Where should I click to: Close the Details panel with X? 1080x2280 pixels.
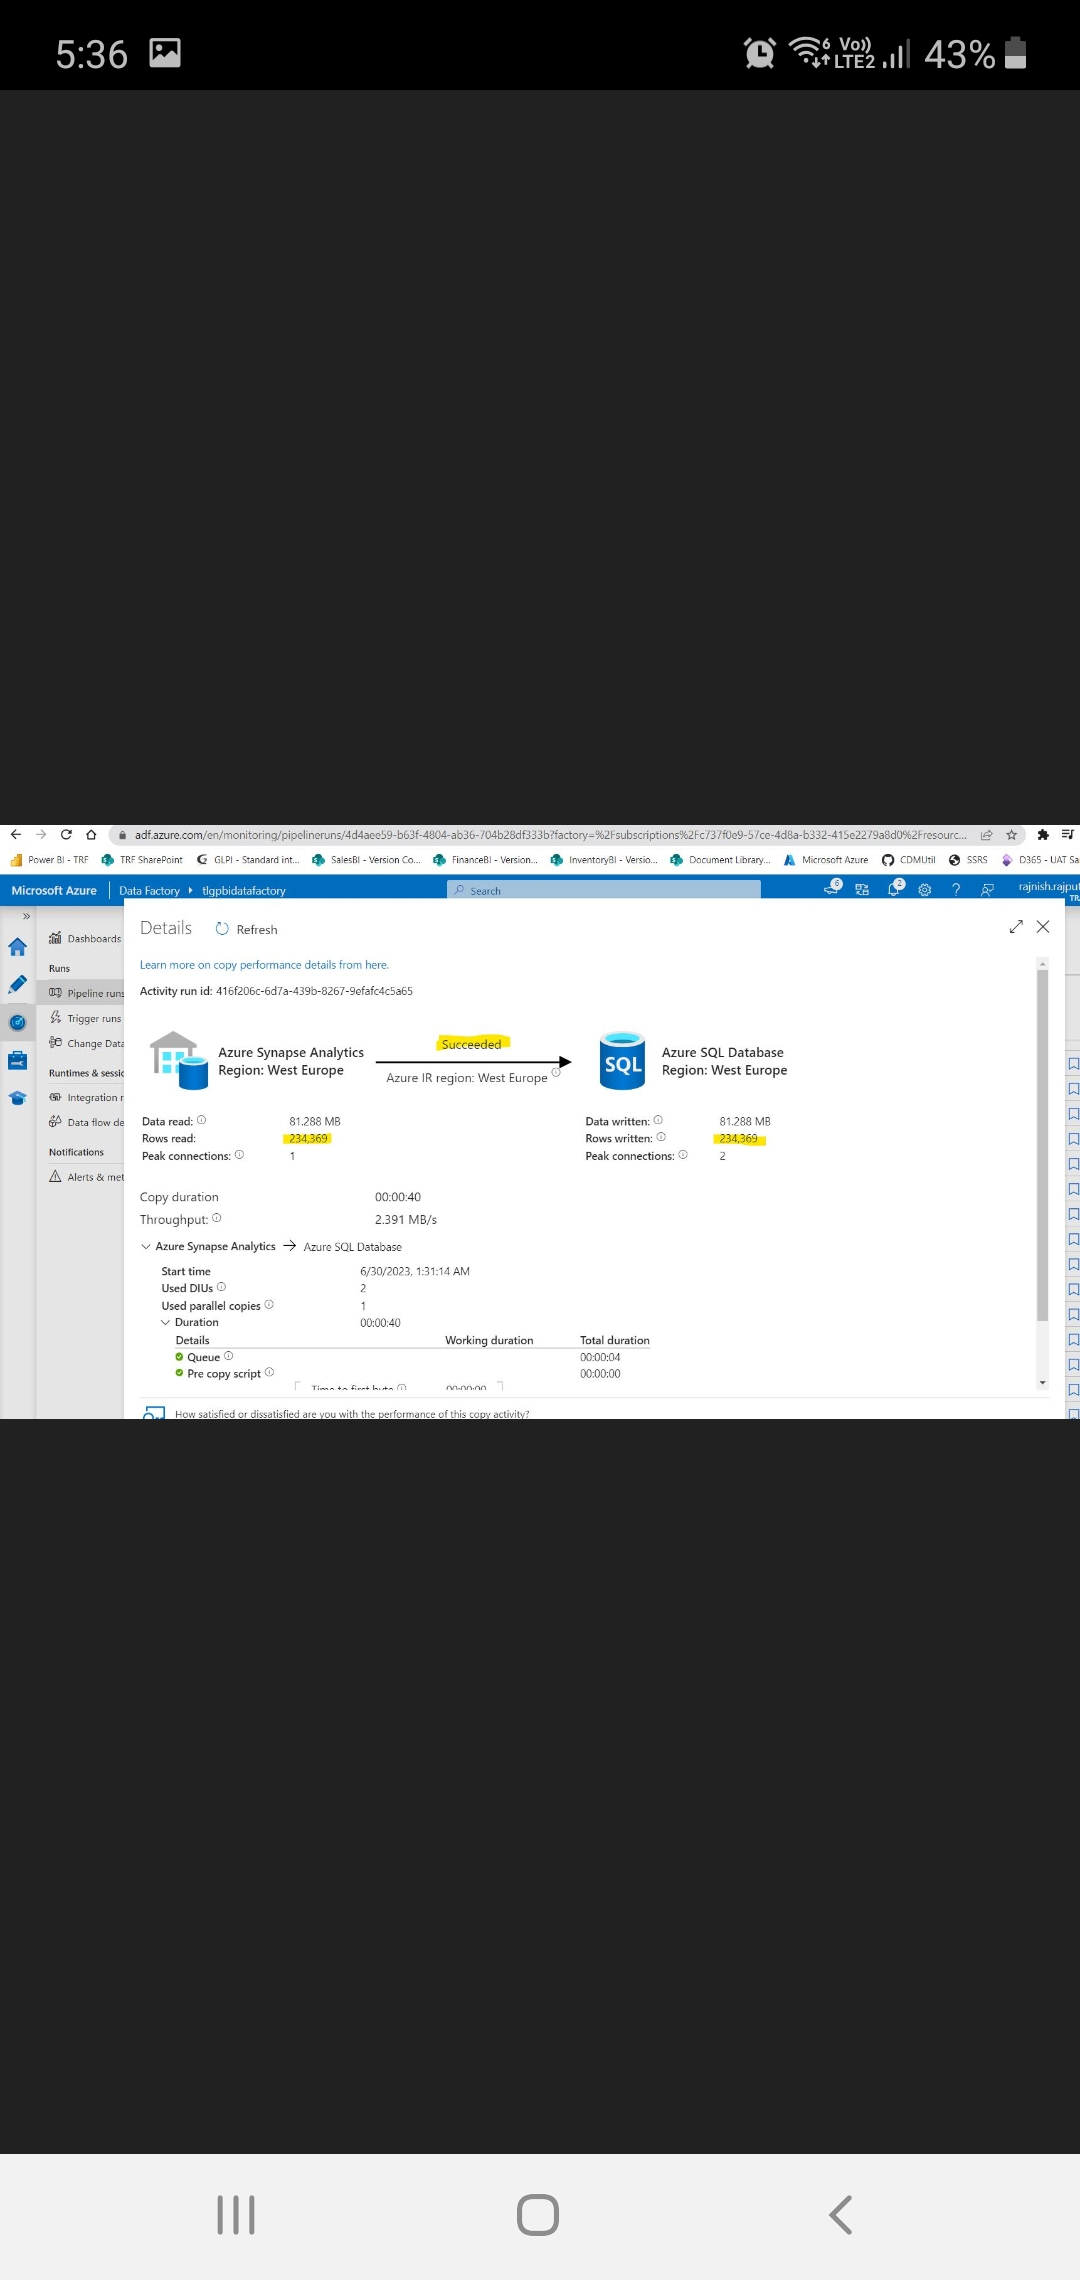(1043, 927)
